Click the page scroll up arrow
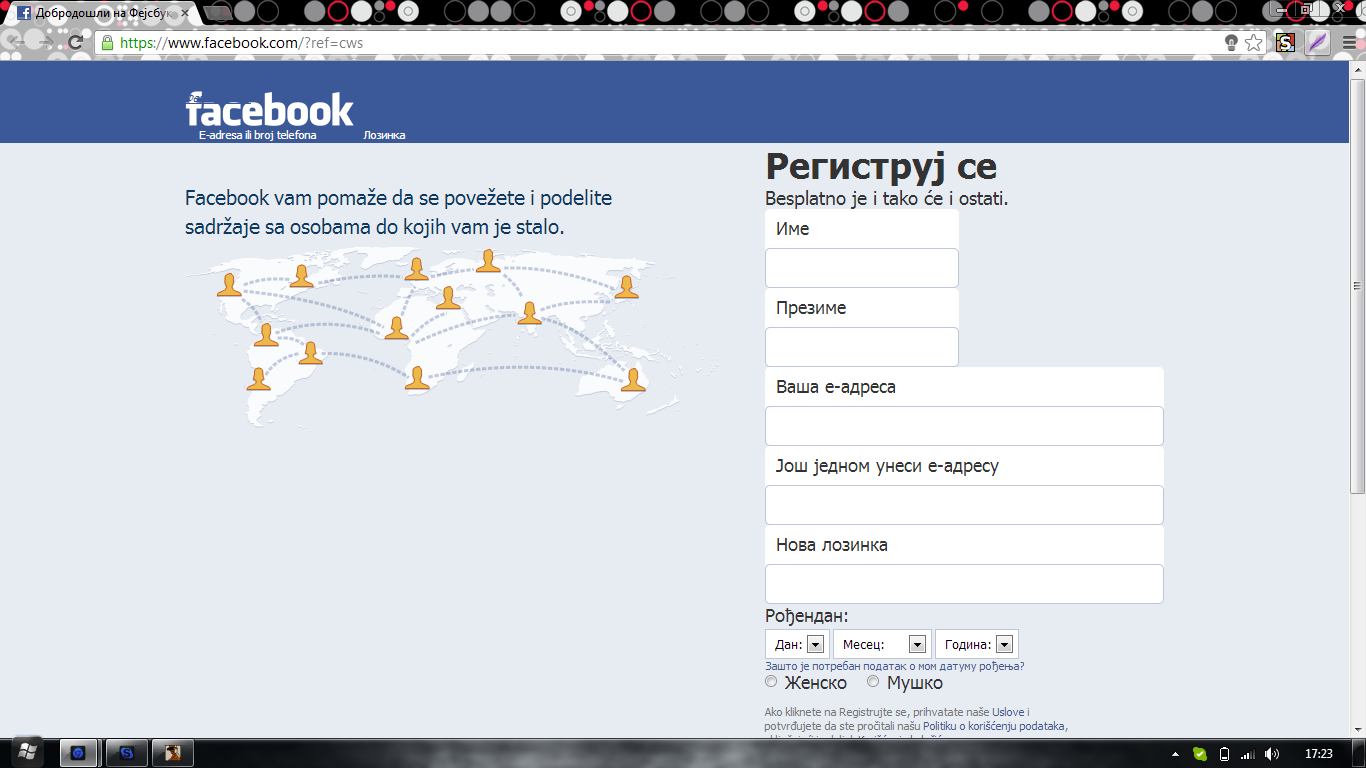 [x=1357, y=67]
